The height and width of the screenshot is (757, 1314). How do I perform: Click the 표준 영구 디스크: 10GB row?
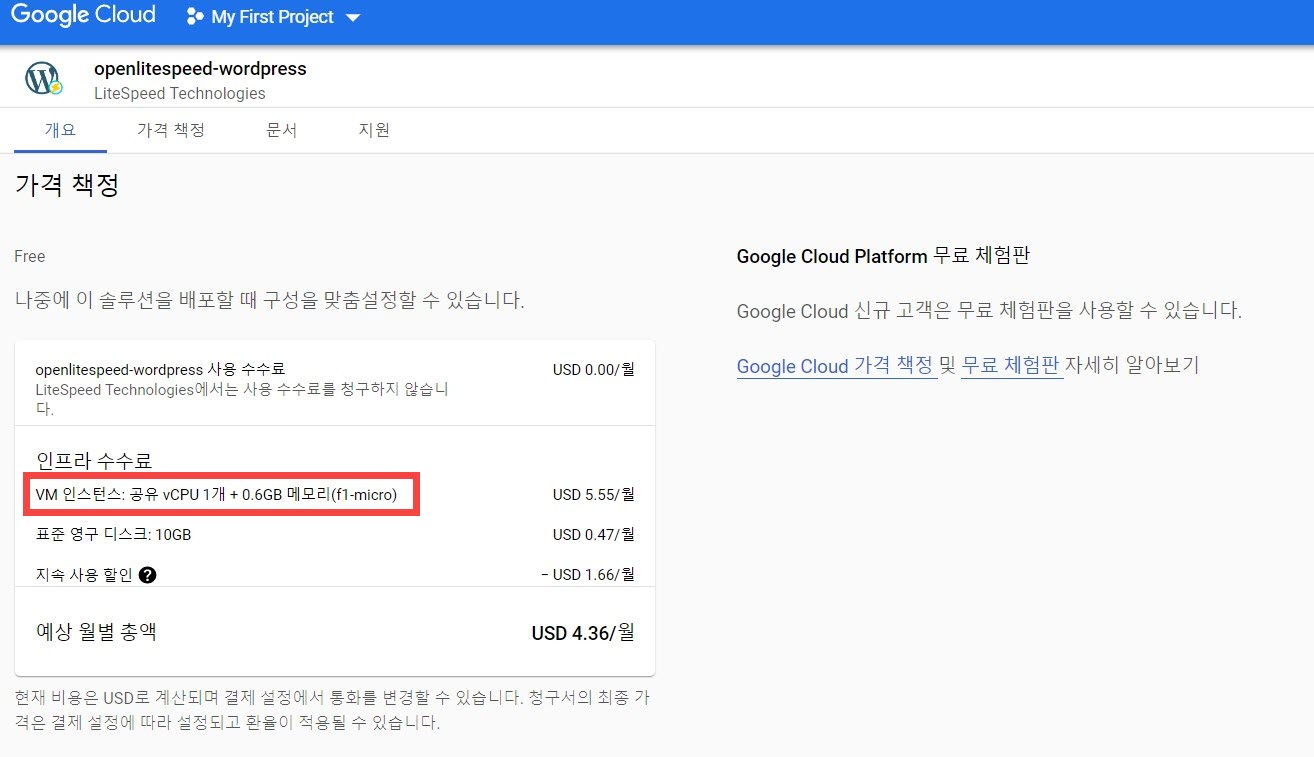(335, 535)
